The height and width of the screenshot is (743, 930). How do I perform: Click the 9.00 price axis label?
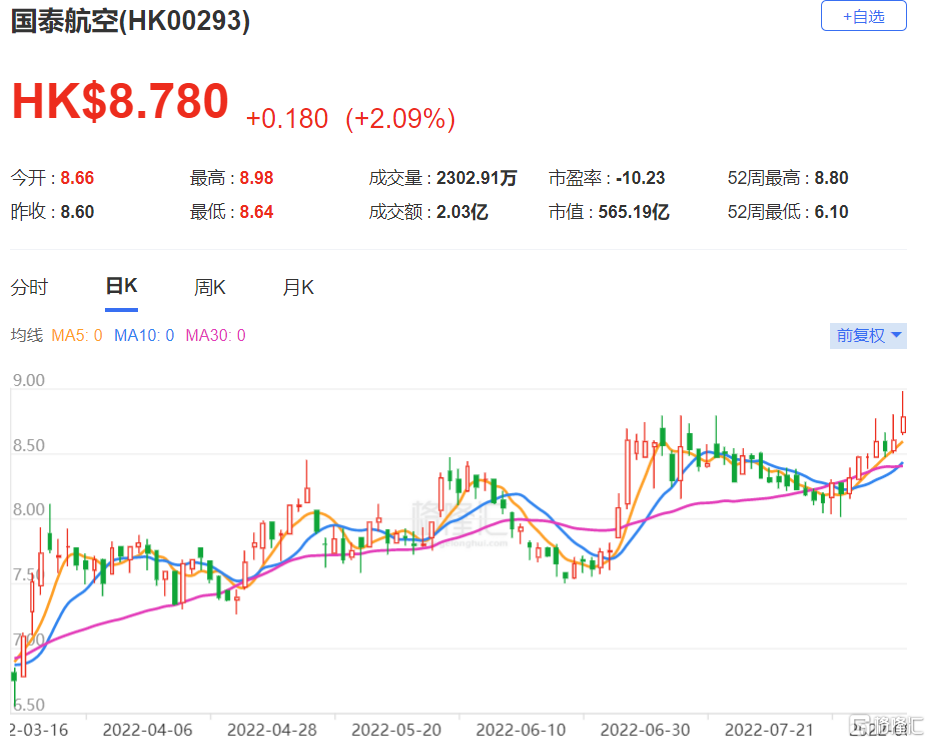tap(30, 381)
